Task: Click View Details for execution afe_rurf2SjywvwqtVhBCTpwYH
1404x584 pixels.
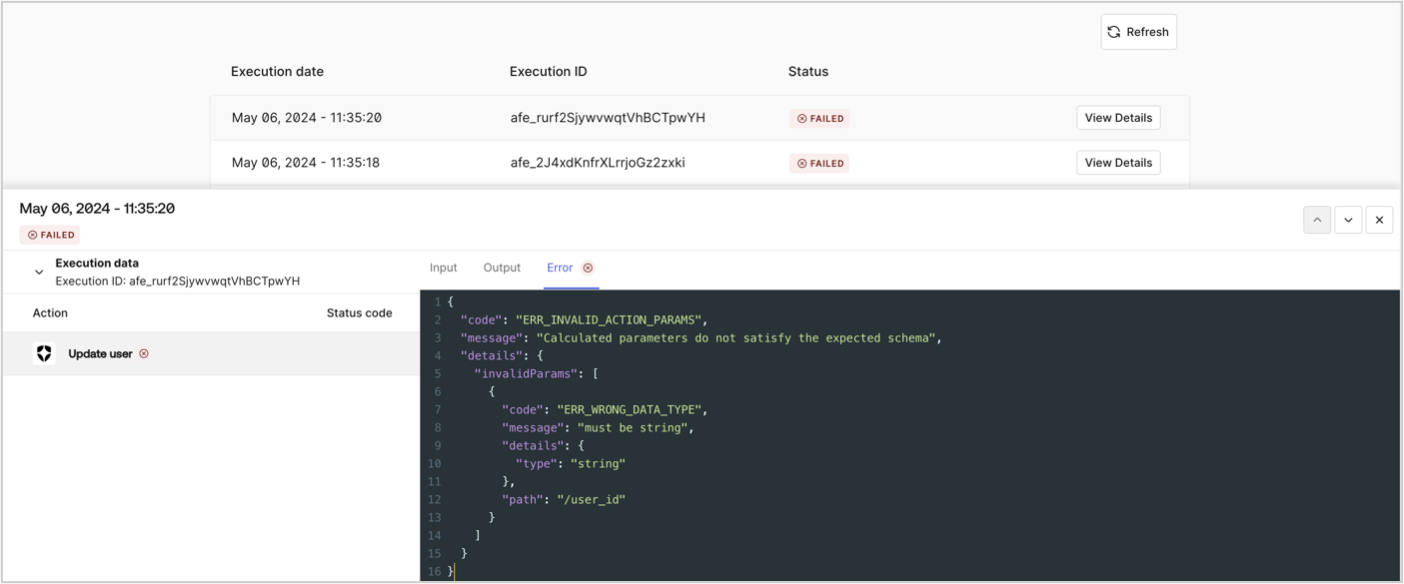Action: pos(1117,117)
